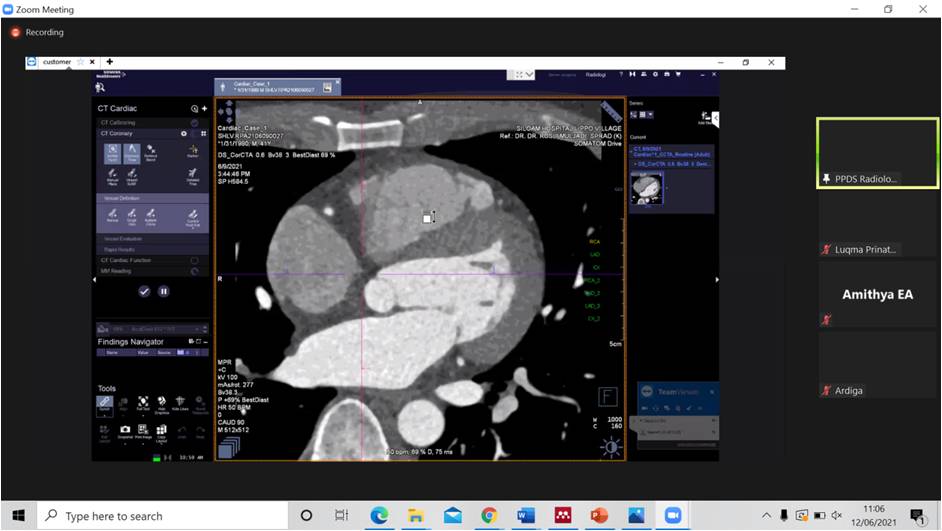Screen dimensions: 942x531
Task: Click the Hide Lines tool icon
Action: (x=181, y=402)
